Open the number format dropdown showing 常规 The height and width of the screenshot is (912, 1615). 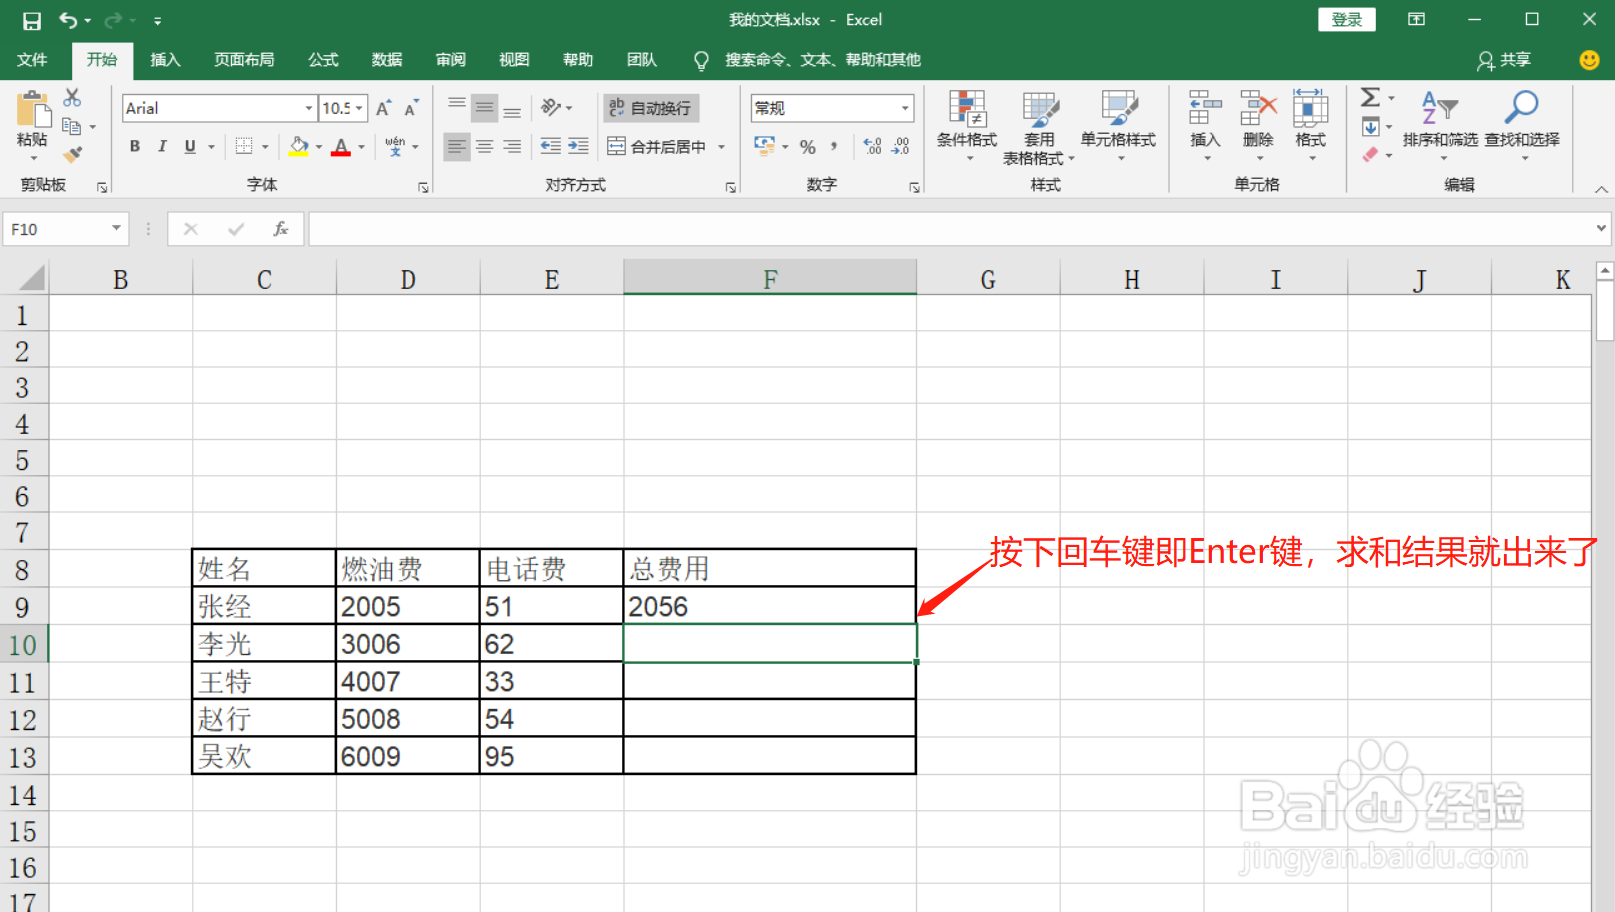tap(899, 107)
